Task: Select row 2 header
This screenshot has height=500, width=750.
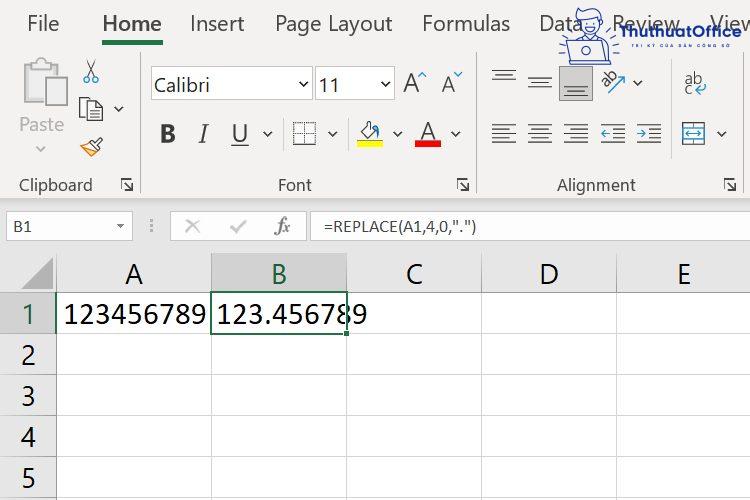Action: (28, 355)
